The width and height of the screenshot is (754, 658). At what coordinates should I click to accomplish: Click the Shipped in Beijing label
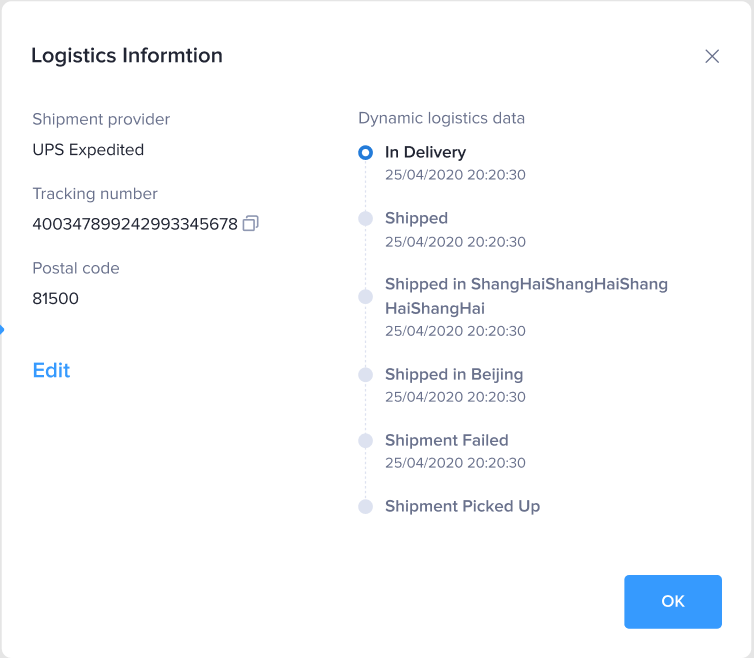(x=454, y=374)
